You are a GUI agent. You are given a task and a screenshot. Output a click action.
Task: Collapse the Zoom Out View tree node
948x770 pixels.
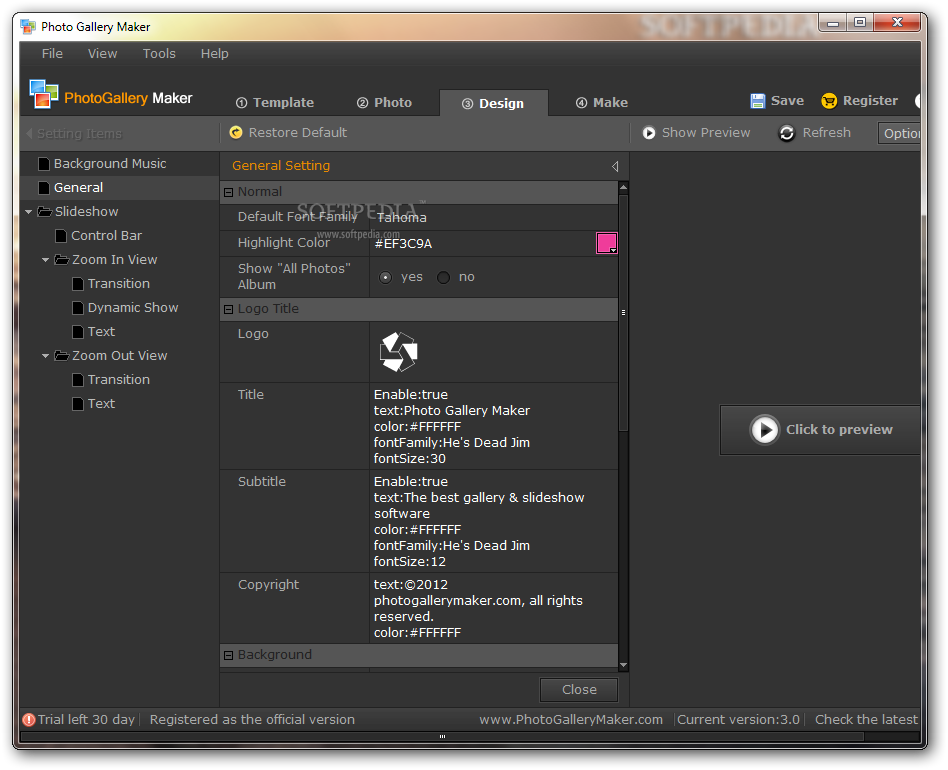(45, 356)
